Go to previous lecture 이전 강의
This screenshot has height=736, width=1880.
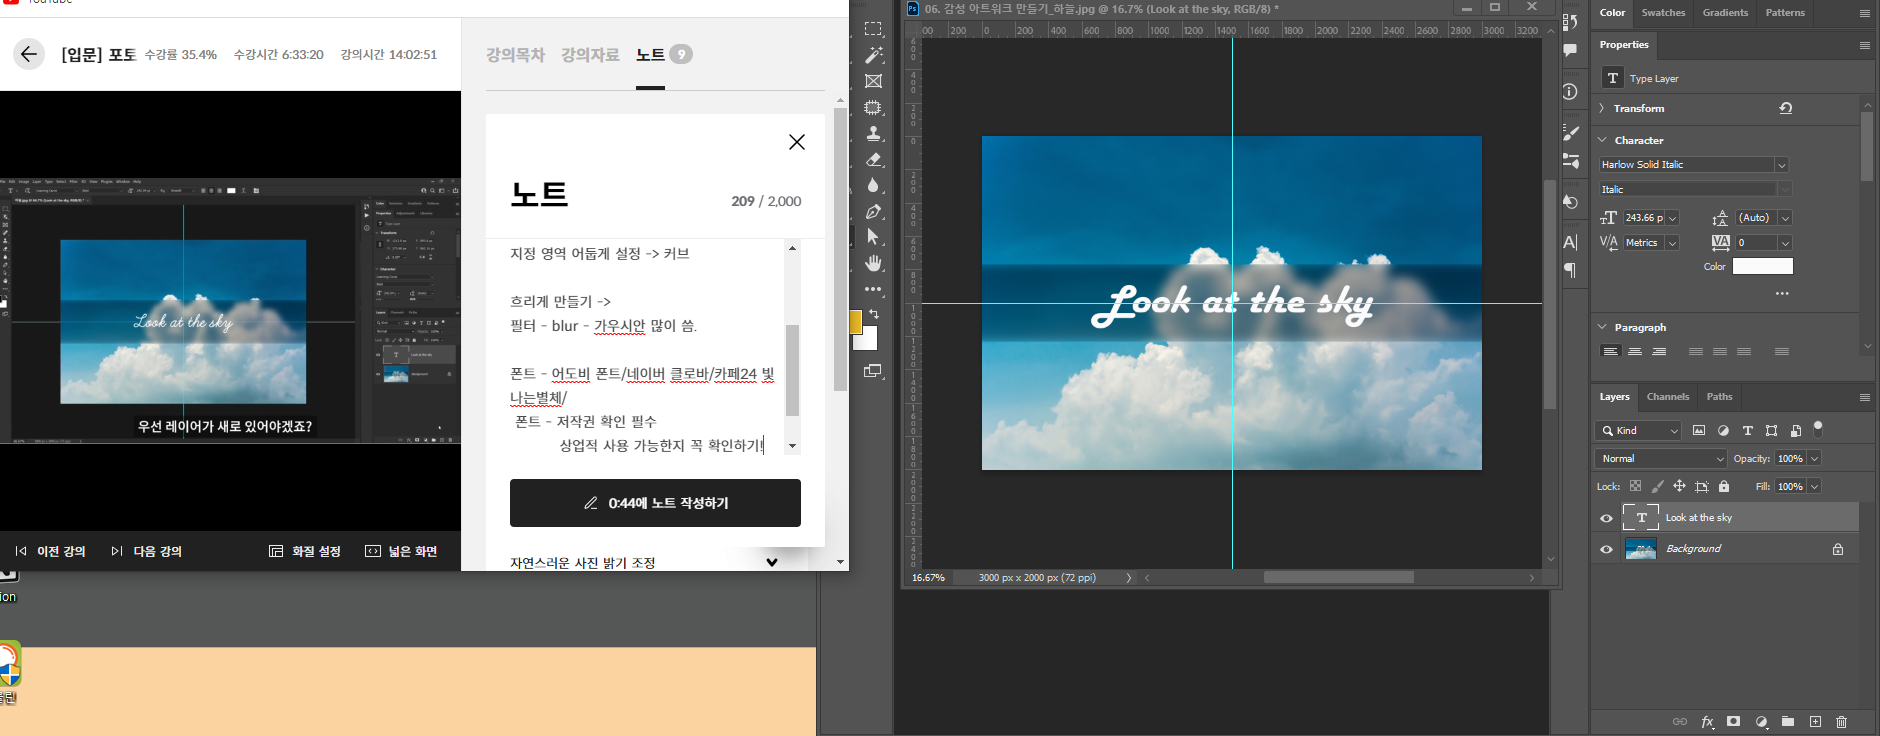tap(50, 551)
